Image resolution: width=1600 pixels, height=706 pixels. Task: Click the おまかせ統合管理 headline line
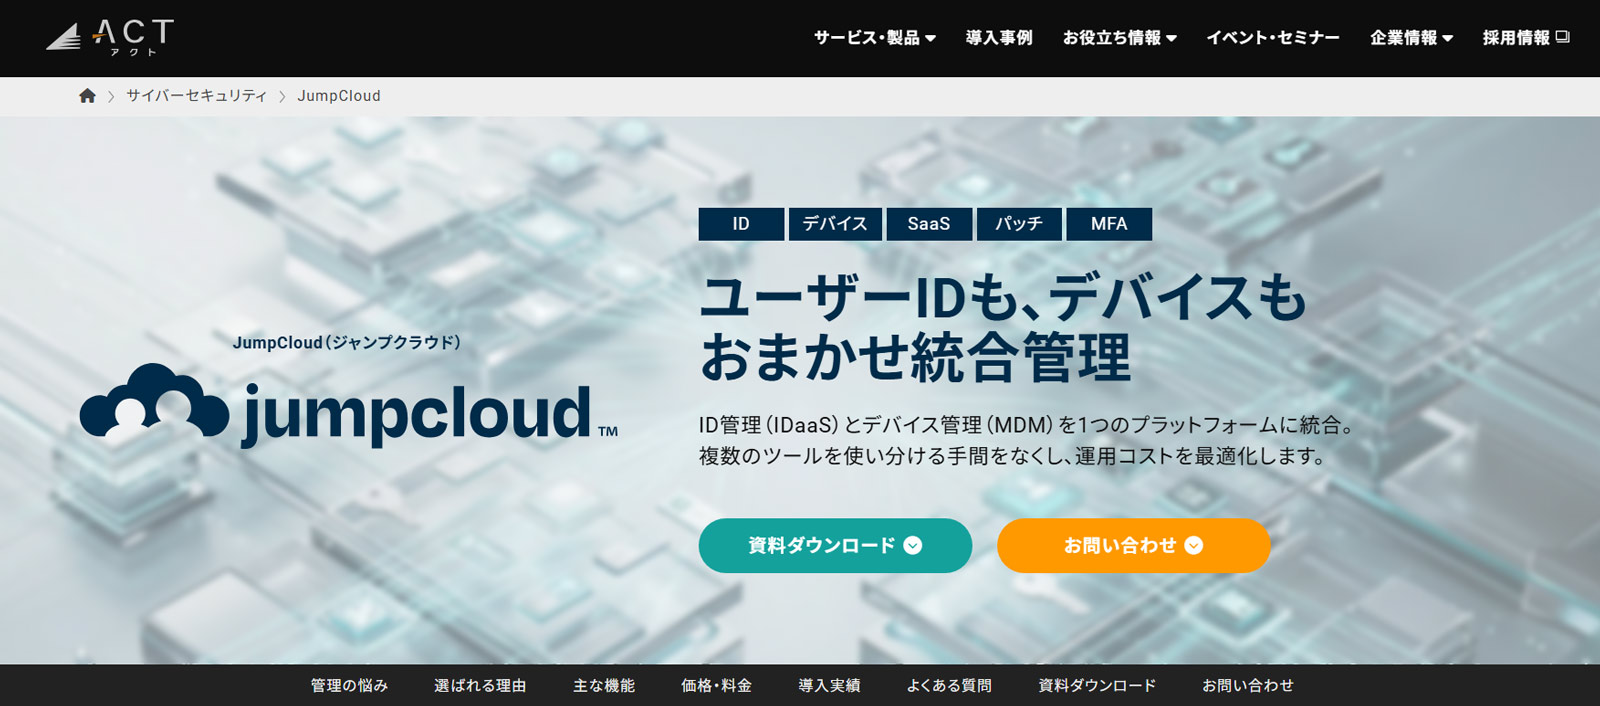pos(915,358)
